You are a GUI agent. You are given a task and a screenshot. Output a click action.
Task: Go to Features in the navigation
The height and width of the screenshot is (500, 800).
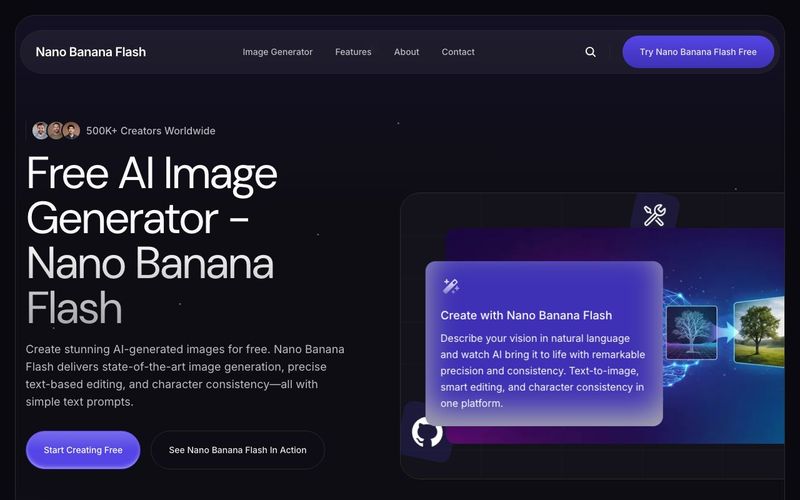(x=353, y=52)
